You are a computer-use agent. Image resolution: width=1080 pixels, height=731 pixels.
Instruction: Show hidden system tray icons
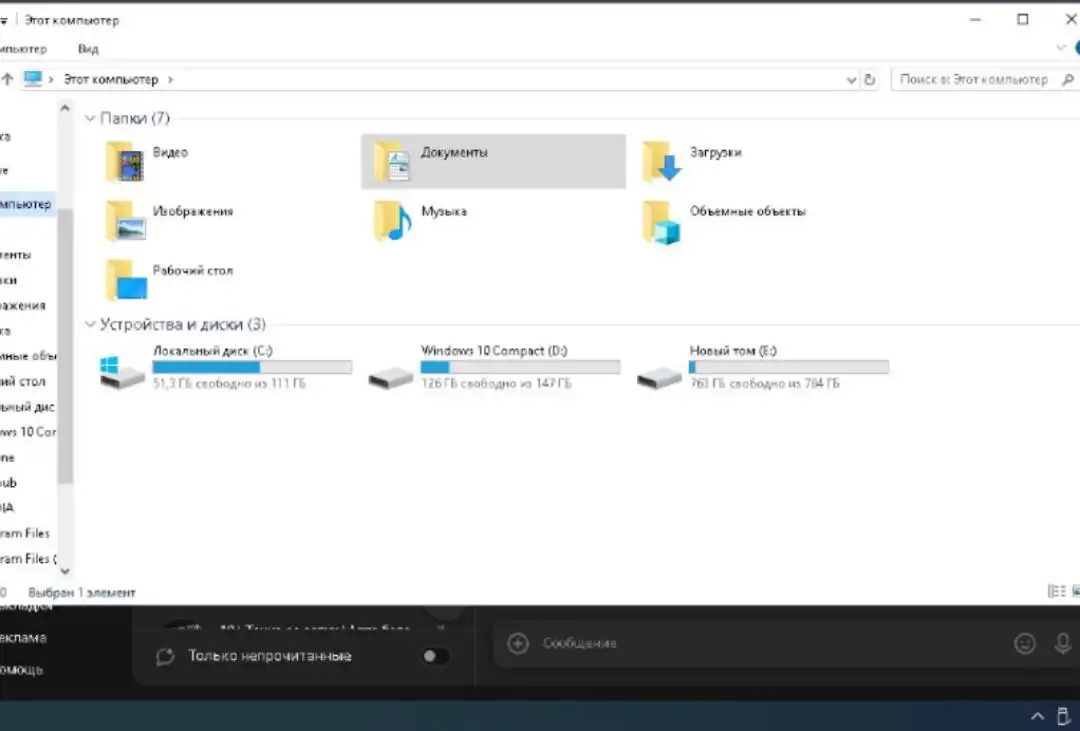point(1038,716)
